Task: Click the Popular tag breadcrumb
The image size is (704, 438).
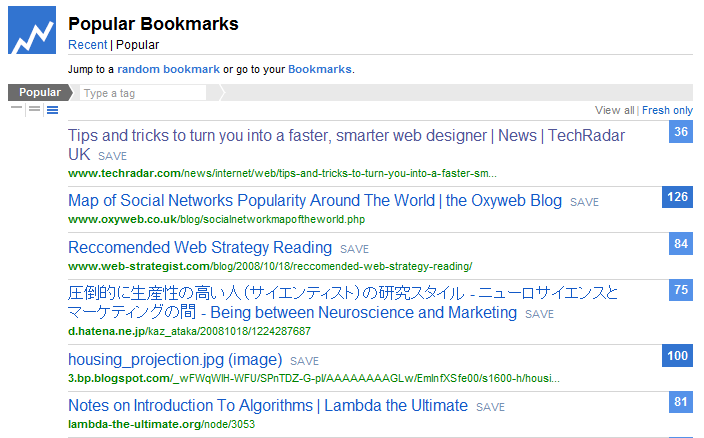Action: [40, 92]
